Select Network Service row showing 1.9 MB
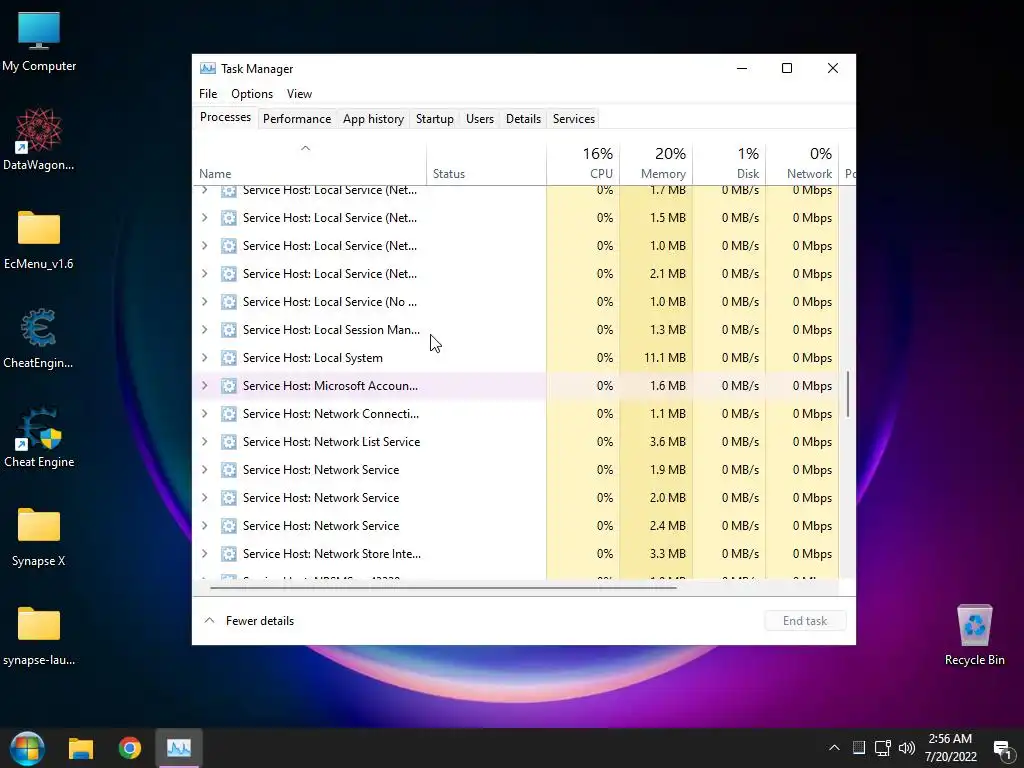Viewport: 1024px width, 768px height. 516,470
